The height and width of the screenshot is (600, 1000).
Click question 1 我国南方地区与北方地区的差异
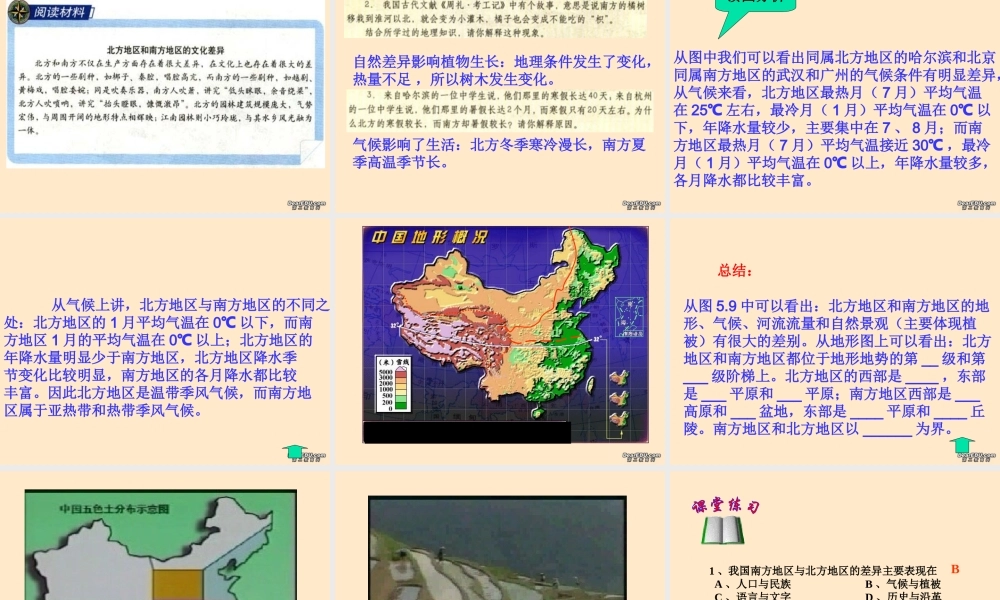pos(823,571)
